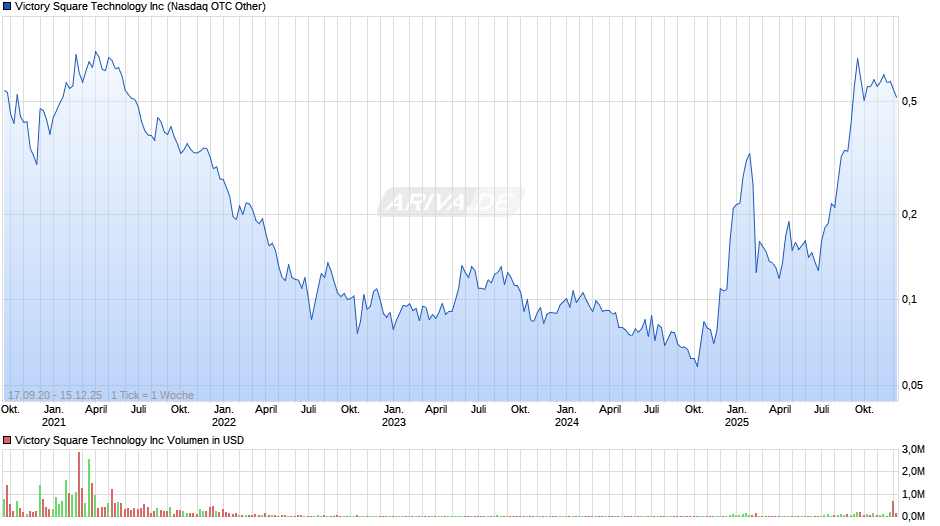Click the '1 Tick = 1 Woche' label
The height and width of the screenshot is (526, 940).
click(152, 395)
